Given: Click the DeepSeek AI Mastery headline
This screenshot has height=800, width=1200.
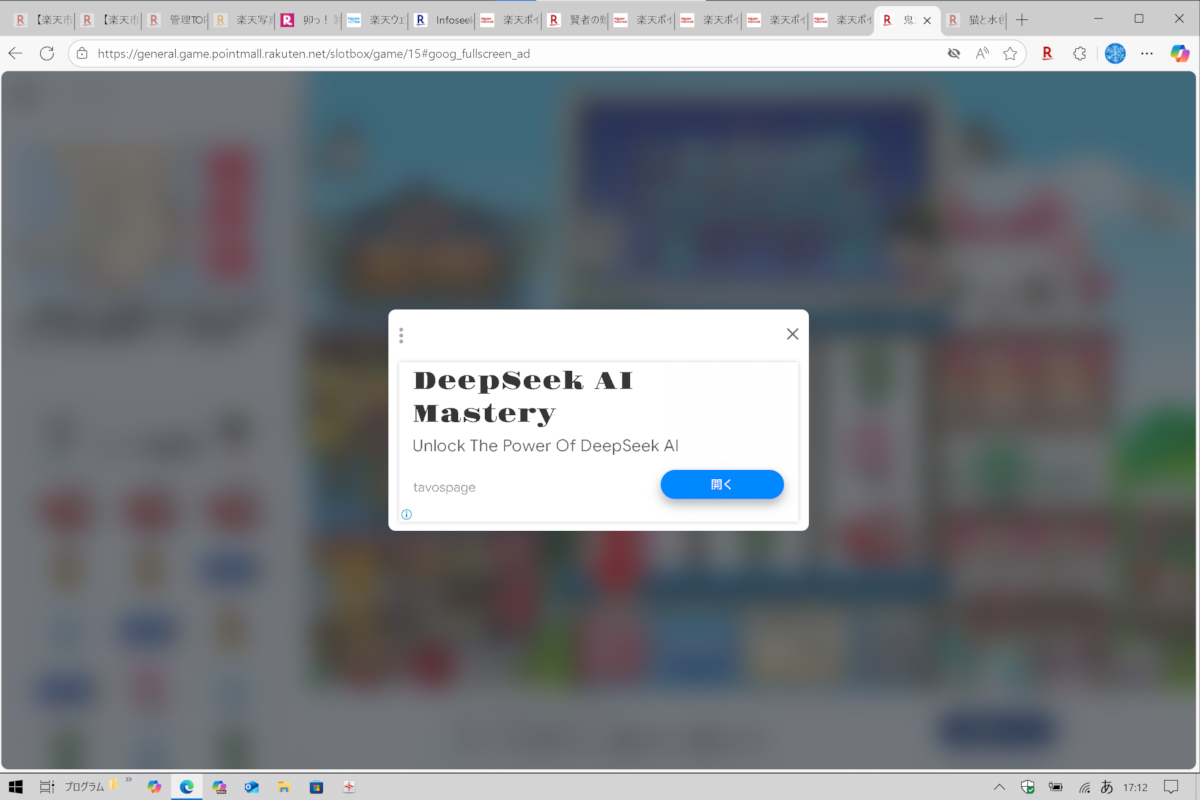Looking at the screenshot, I should (x=523, y=396).
